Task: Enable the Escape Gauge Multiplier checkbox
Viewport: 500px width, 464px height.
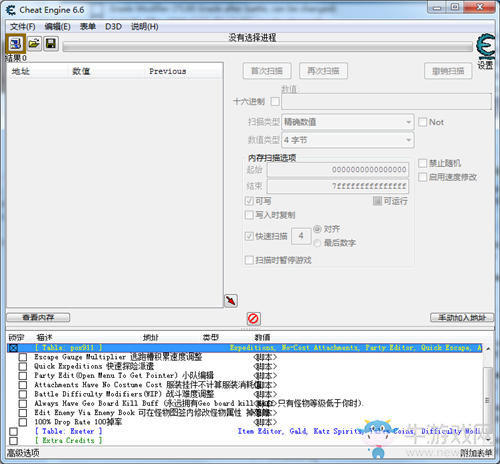Action: (x=23, y=357)
